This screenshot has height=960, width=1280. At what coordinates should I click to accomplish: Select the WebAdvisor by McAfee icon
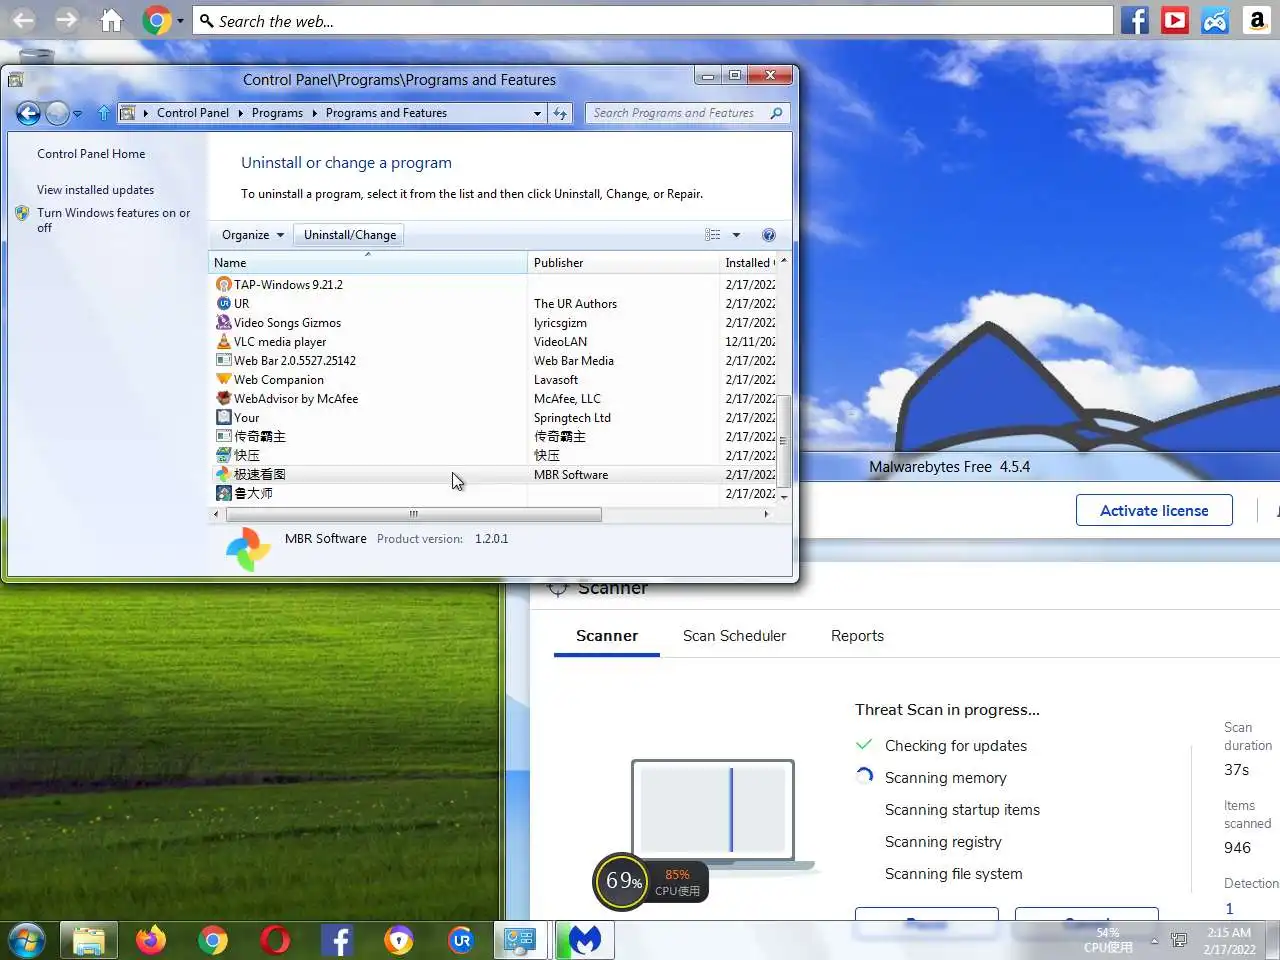pos(224,399)
